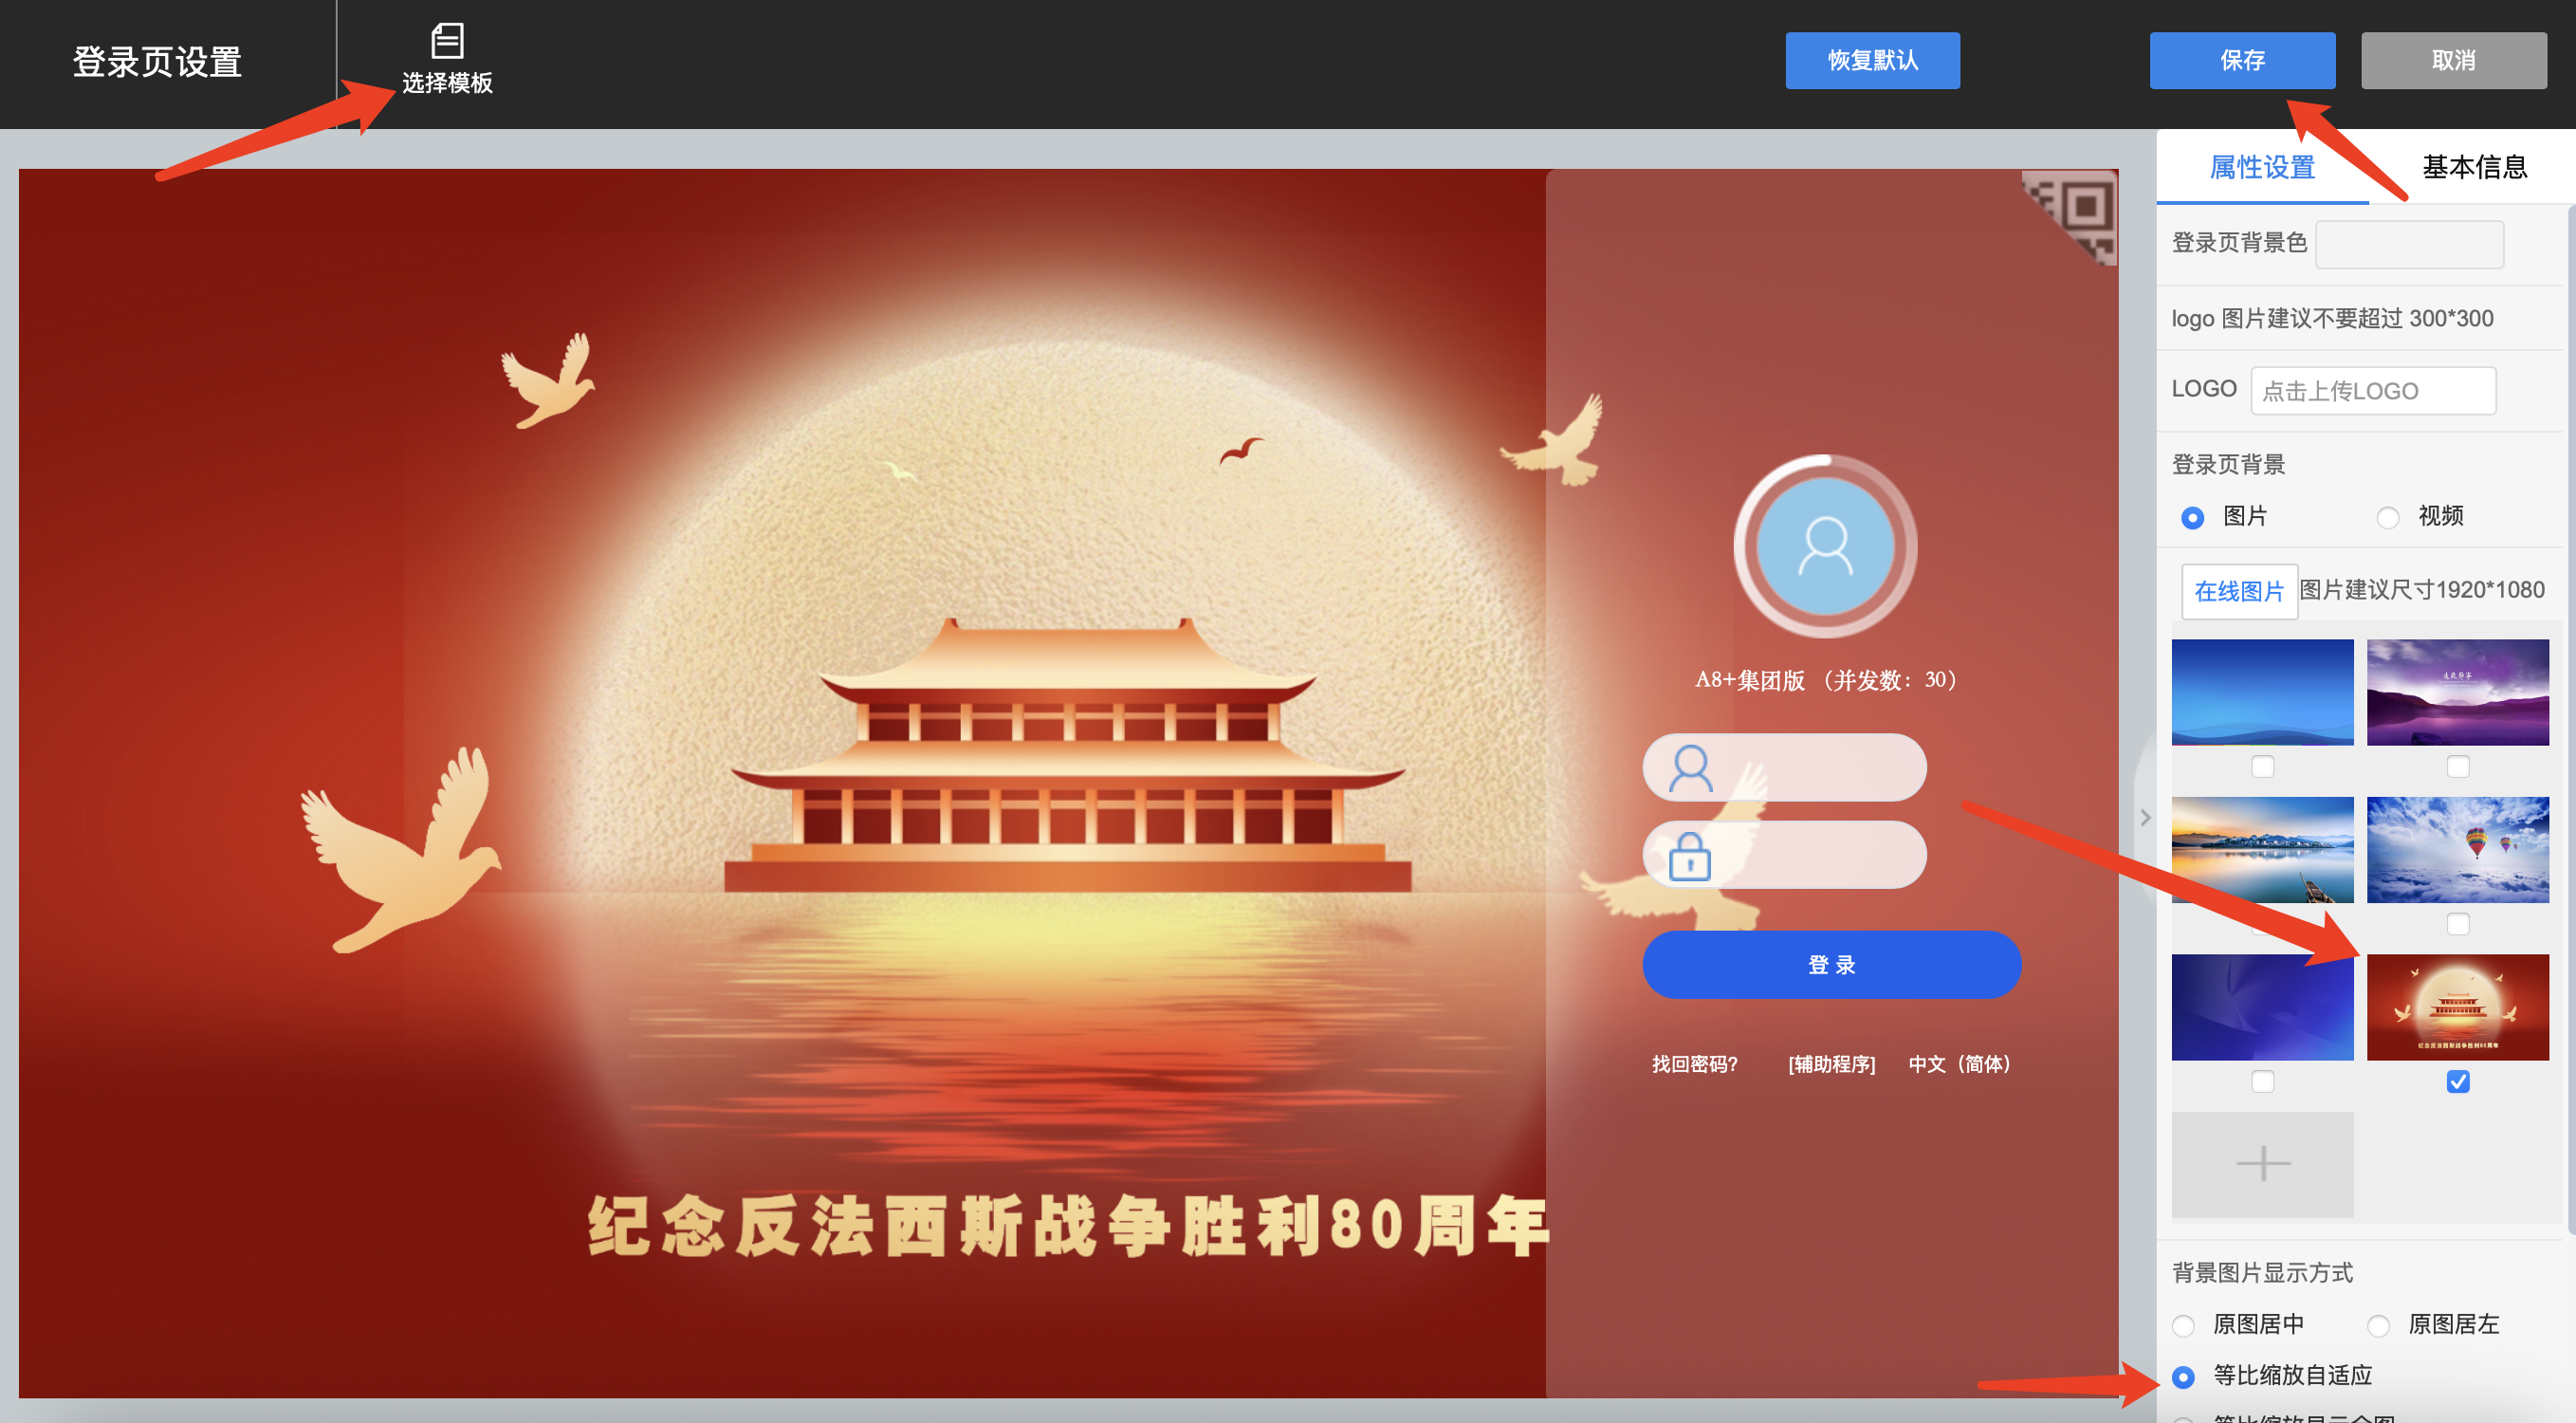Choose 原图居中 display mode
The image size is (2576, 1423).
[2183, 1326]
